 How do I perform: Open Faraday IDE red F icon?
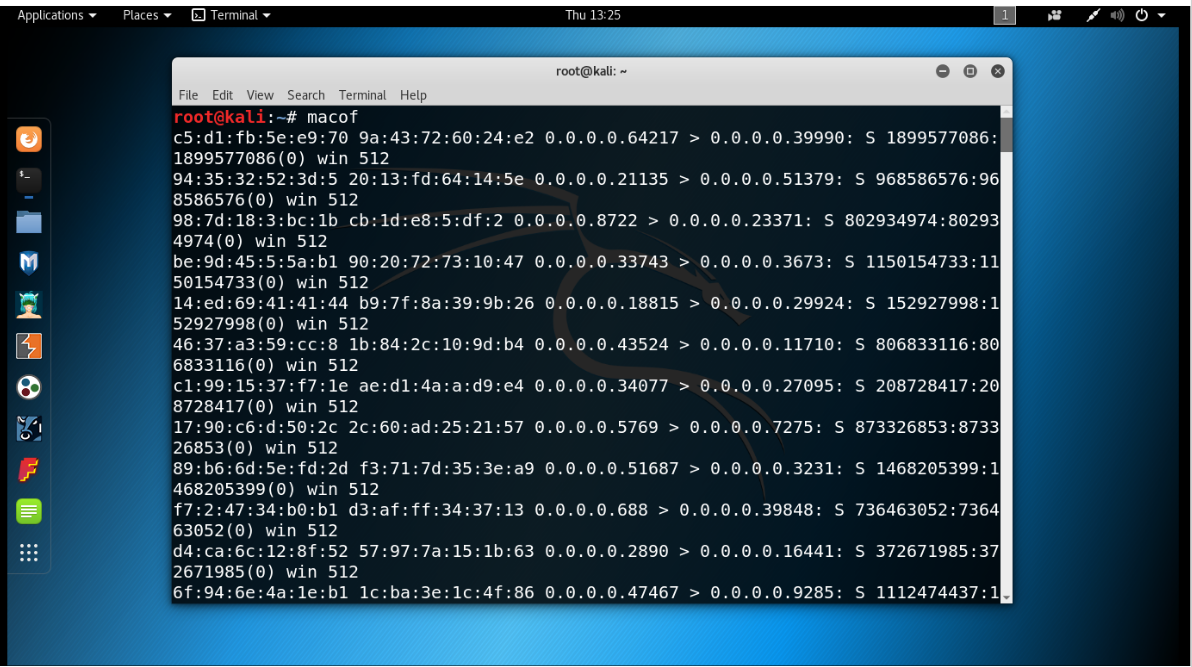point(29,470)
